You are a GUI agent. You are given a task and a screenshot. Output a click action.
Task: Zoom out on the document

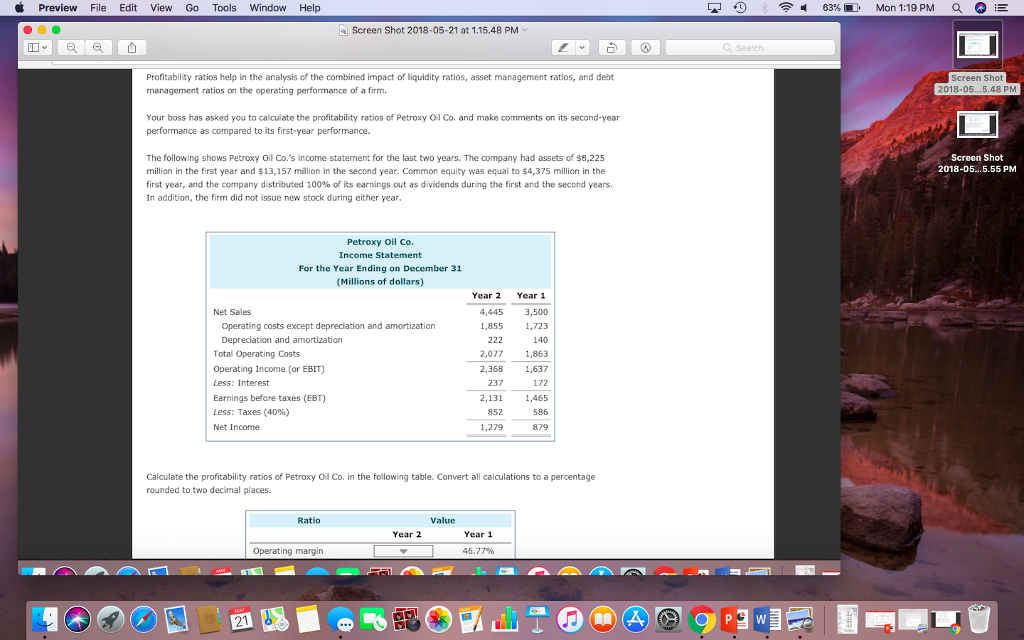pos(71,46)
